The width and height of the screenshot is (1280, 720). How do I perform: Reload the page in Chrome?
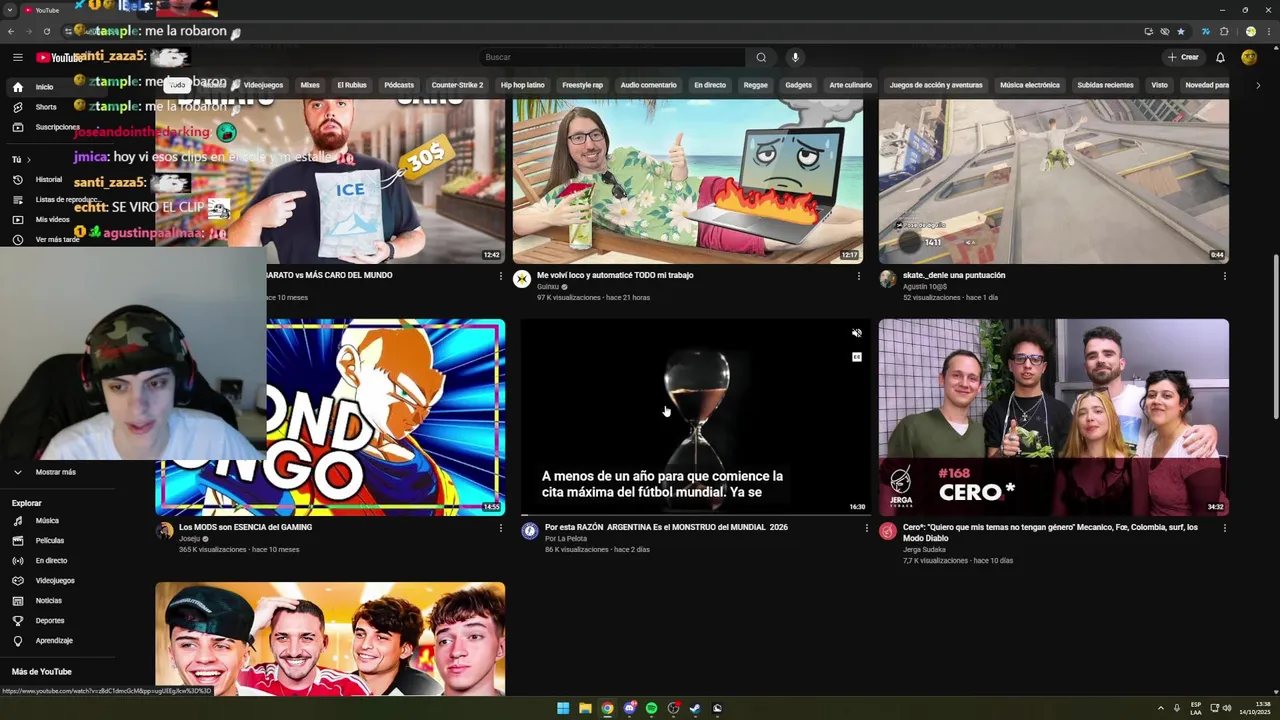pos(46,31)
